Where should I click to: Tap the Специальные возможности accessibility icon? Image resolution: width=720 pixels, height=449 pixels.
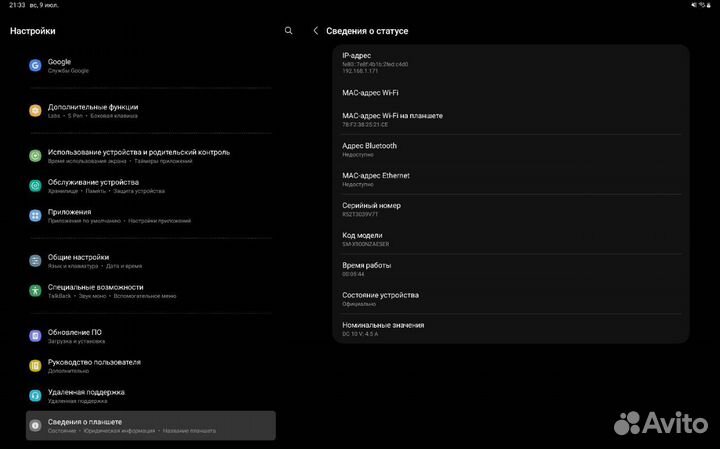[x=35, y=291]
